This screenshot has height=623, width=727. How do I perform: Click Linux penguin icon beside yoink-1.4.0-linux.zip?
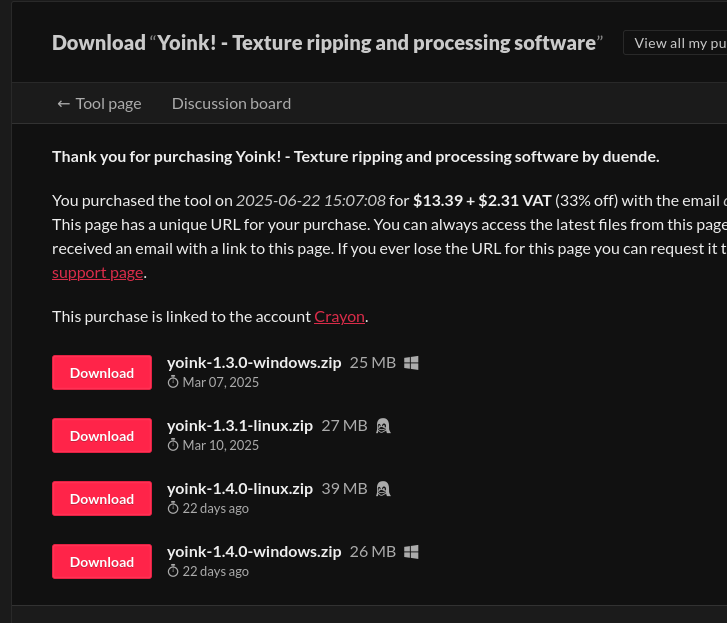click(x=382, y=489)
